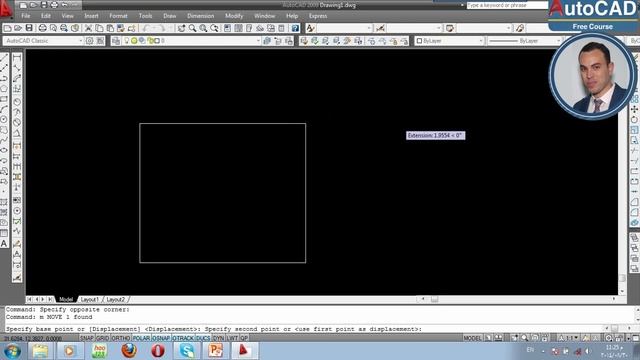
Task: Toggle QP quick properties button
Action: (x=244, y=338)
